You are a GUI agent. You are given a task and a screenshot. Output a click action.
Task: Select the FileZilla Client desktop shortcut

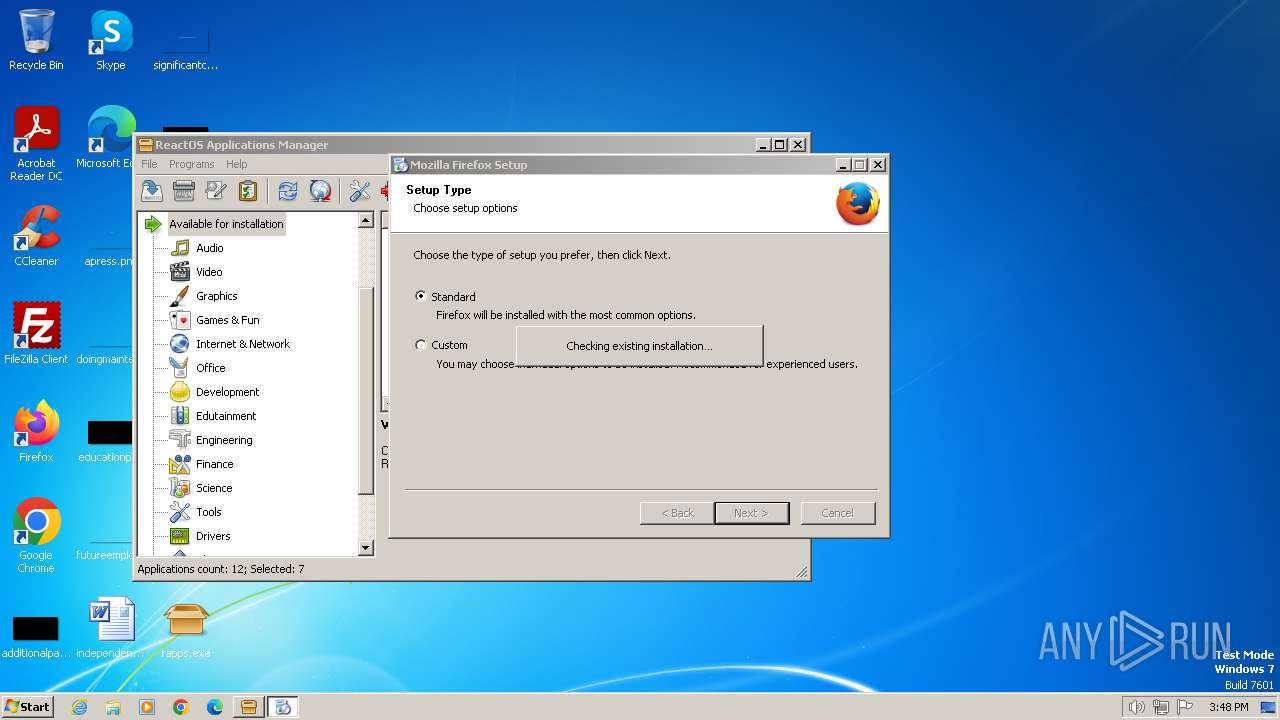pyautogui.click(x=36, y=334)
